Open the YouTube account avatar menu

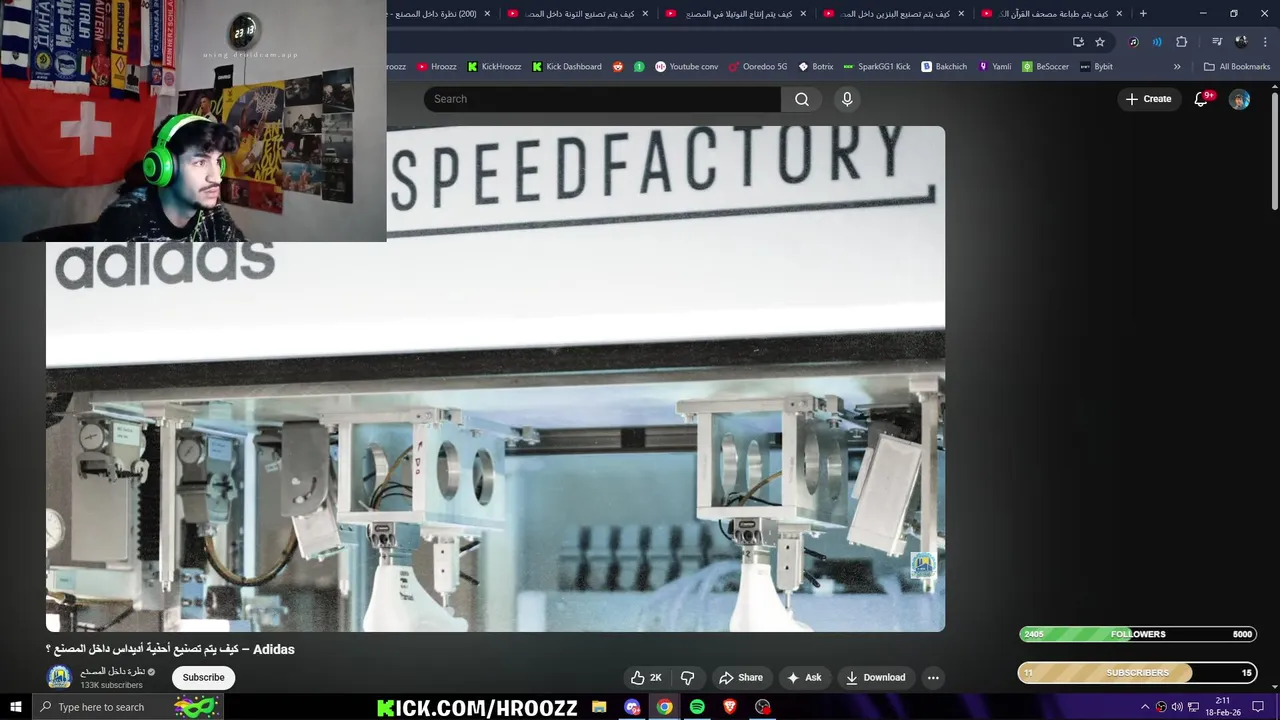[1239, 99]
